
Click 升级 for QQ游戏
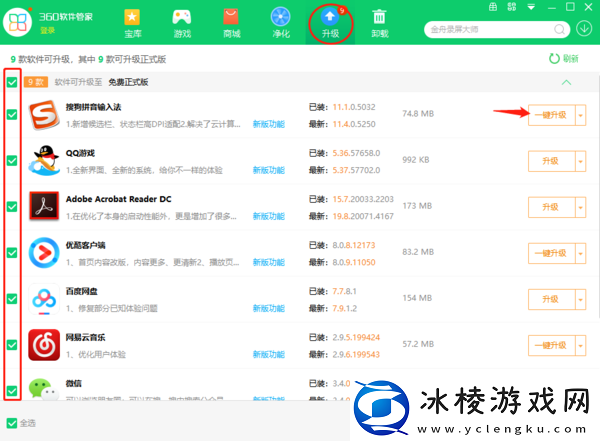551,161
